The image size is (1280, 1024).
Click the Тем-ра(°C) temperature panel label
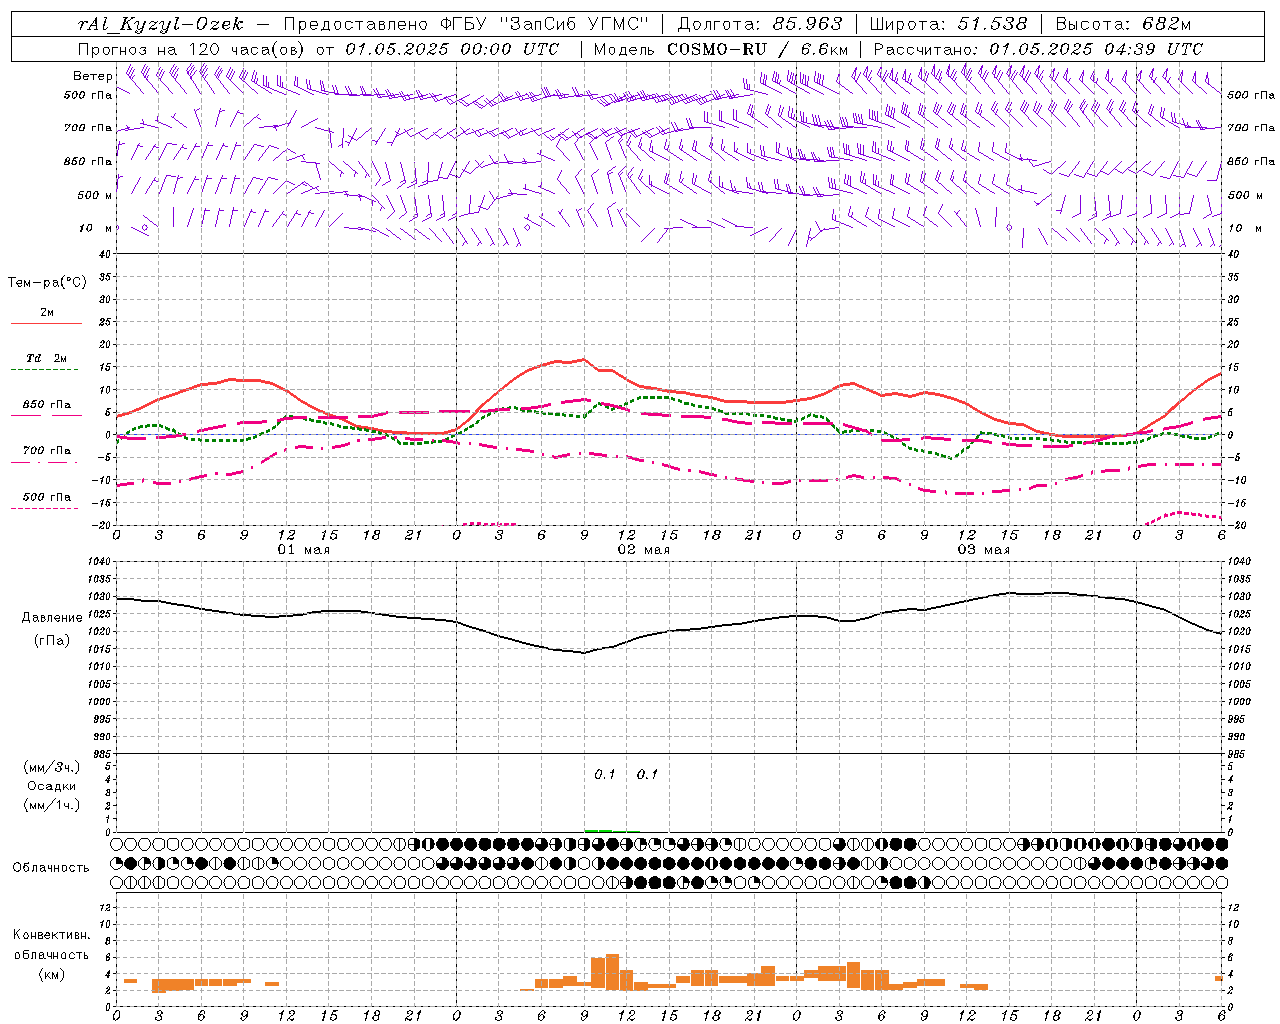47,283
